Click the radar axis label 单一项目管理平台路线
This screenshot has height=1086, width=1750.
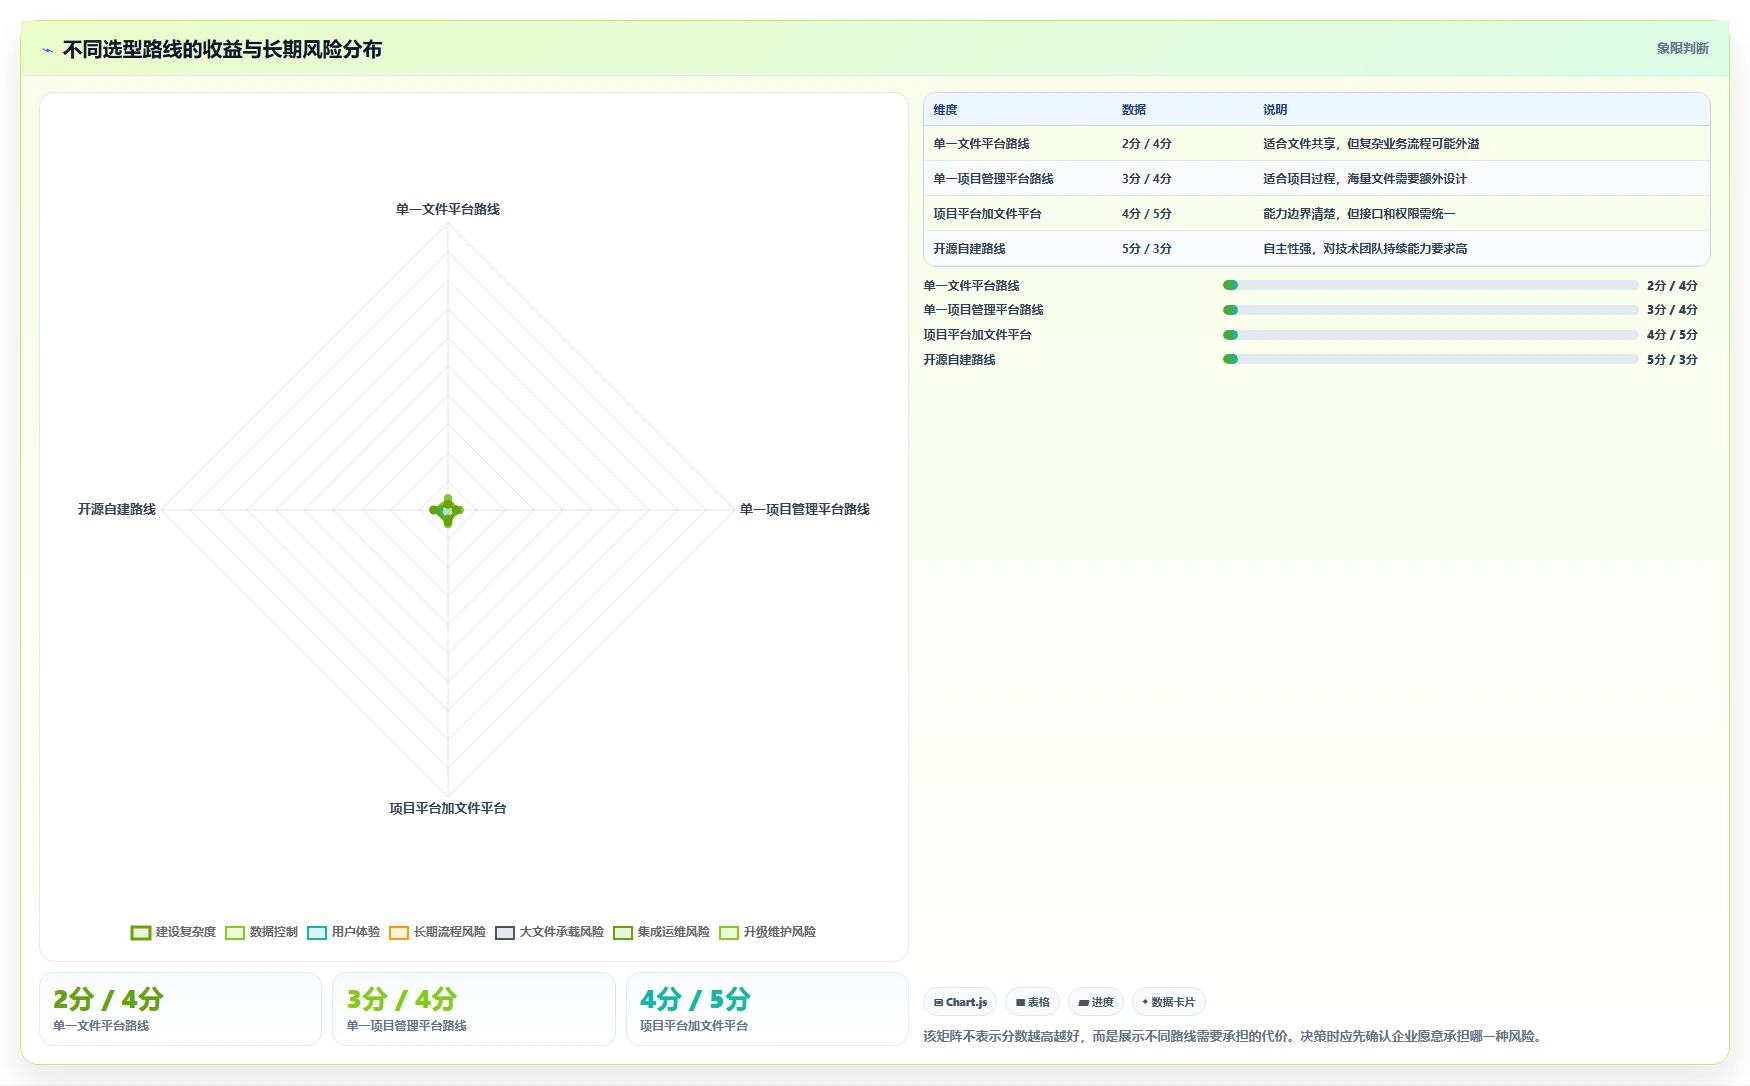(805, 509)
